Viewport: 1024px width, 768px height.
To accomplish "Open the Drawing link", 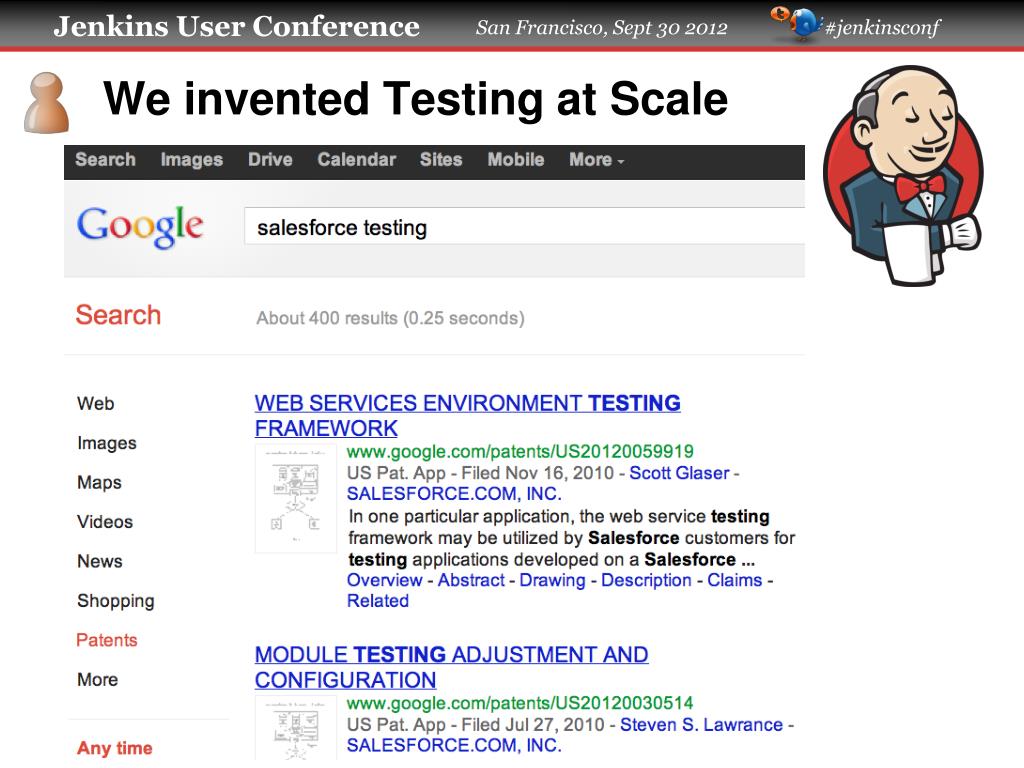I will 552,580.
